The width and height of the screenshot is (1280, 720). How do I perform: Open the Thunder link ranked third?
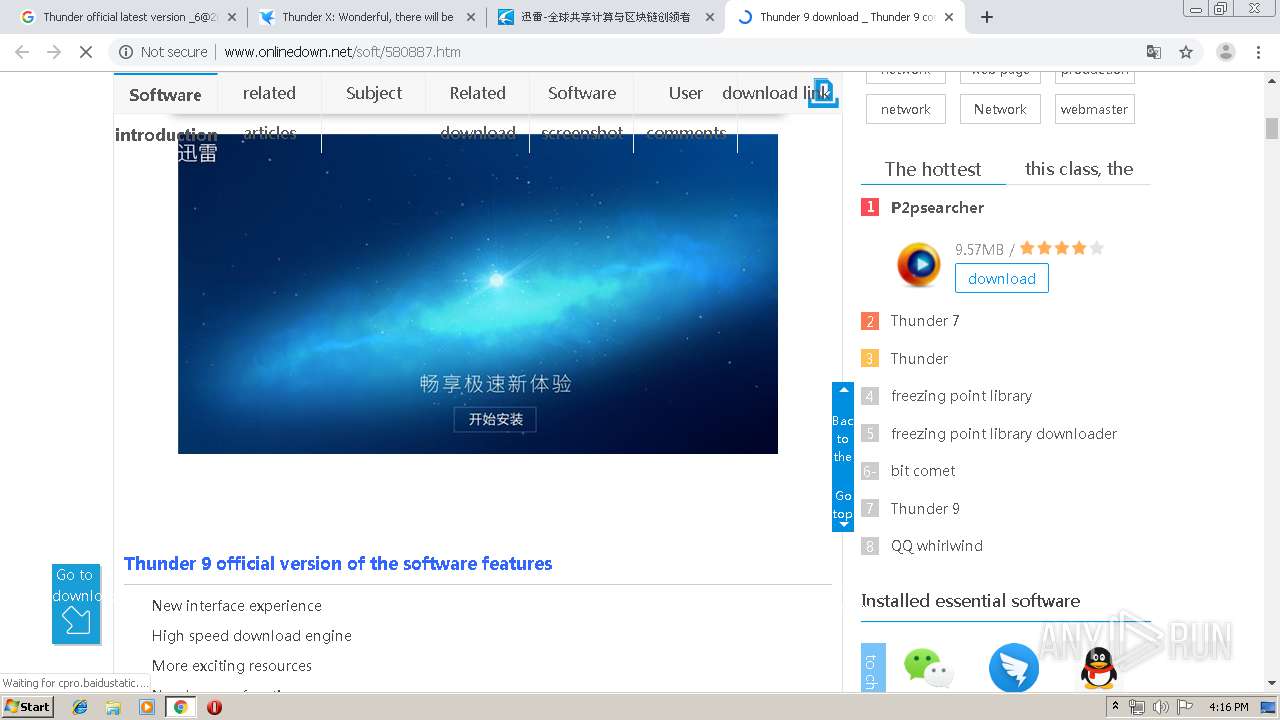pyautogui.click(x=919, y=358)
